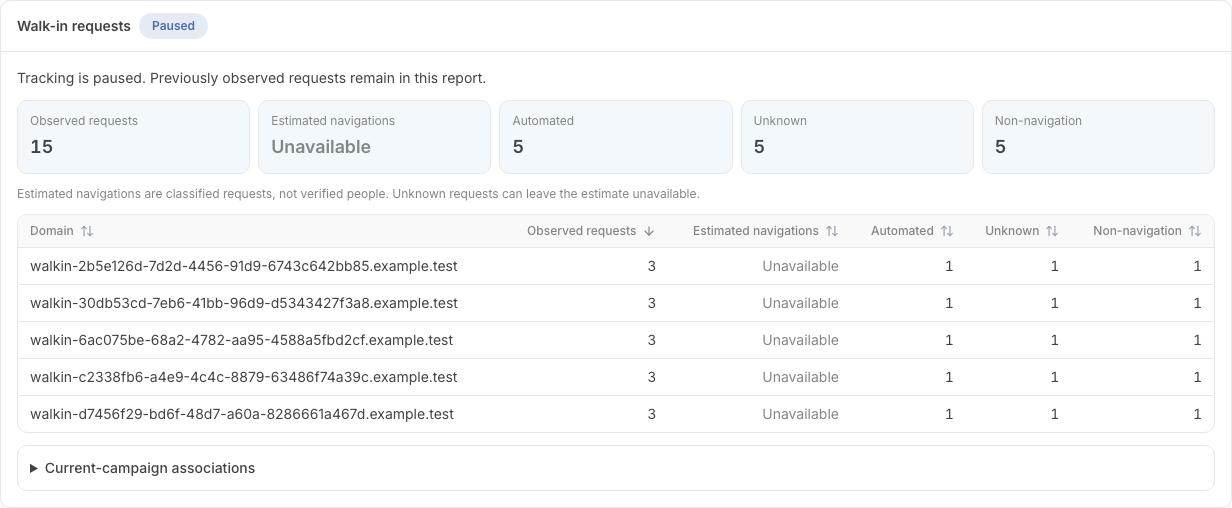Click observed requests value 3 in walkin-c2338fb6 row

pyautogui.click(x=652, y=377)
